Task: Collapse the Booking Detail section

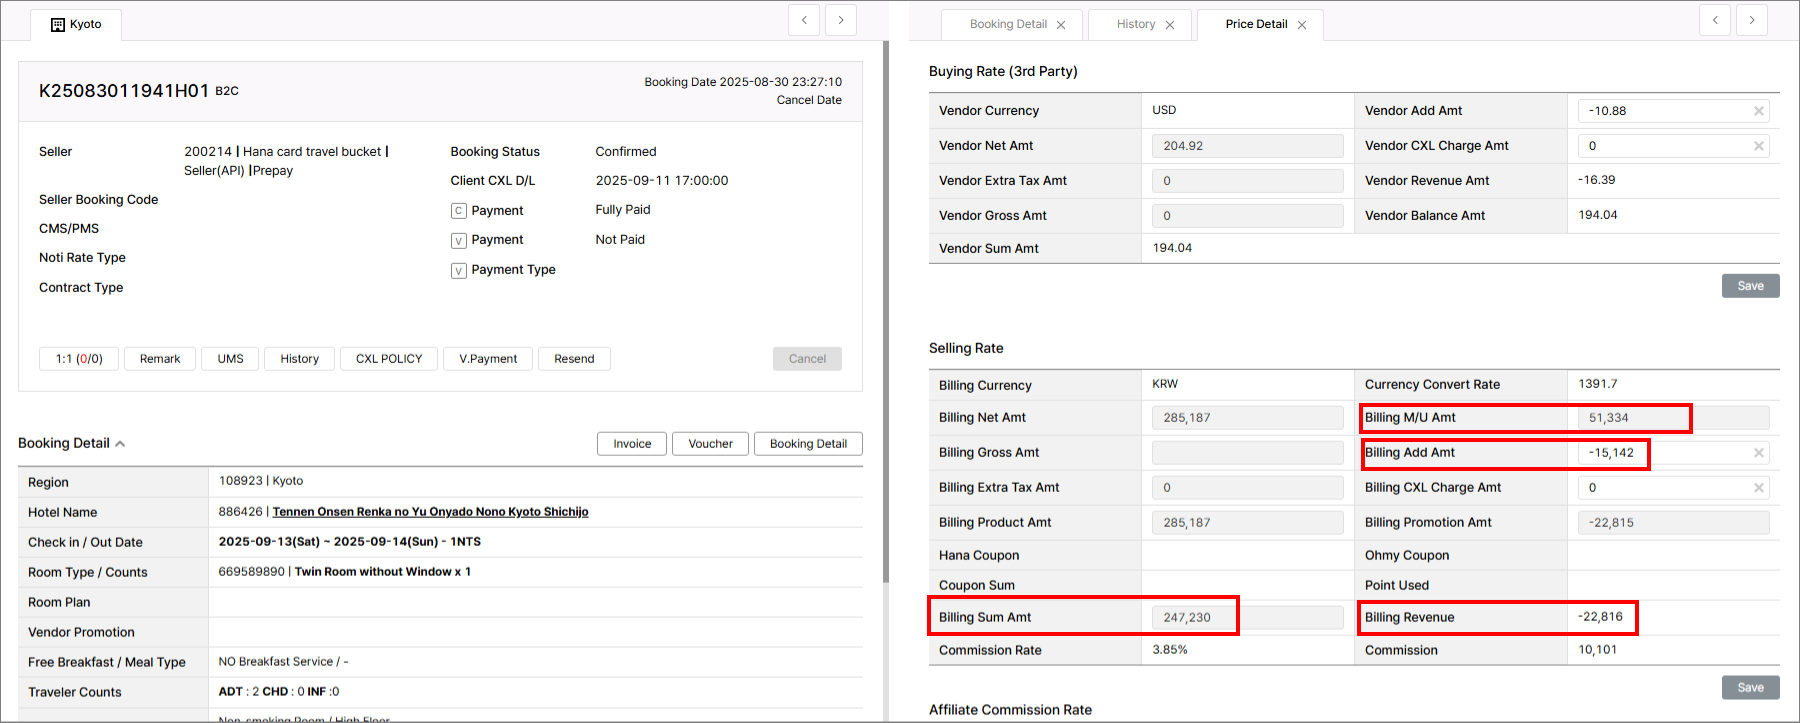Action: coord(120,444)
